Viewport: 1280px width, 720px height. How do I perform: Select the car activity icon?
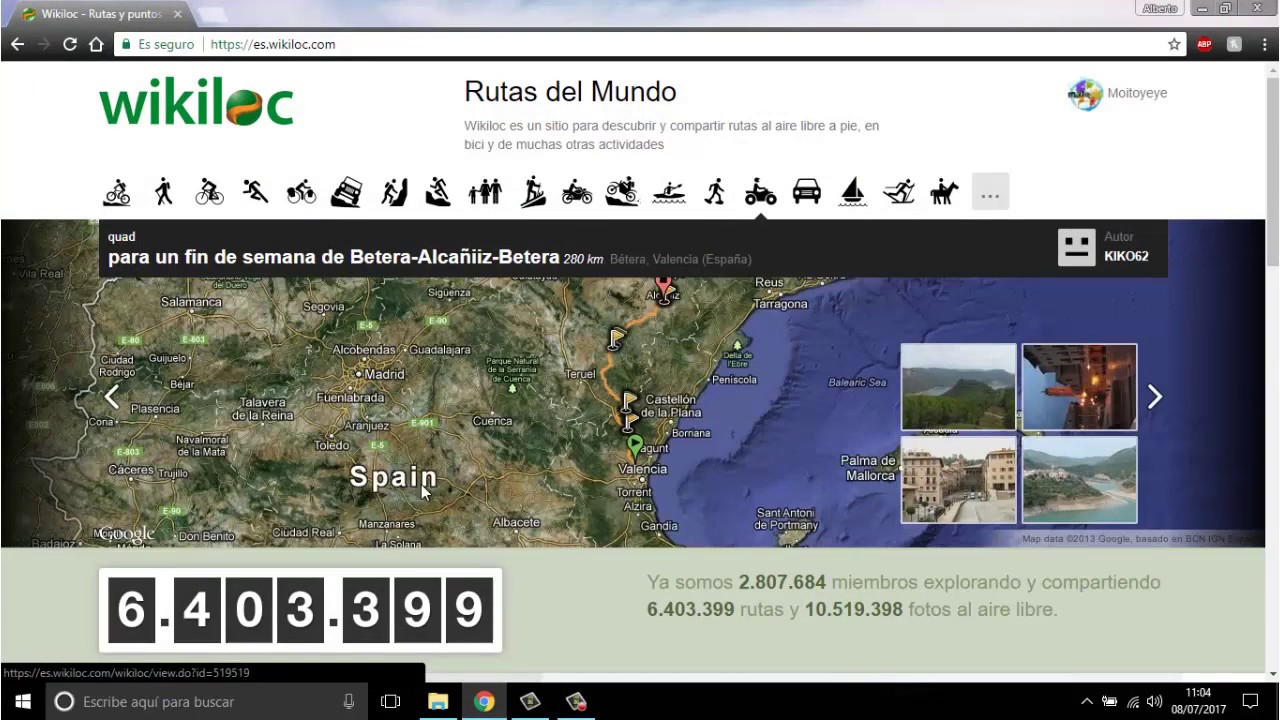coord(806,191)
